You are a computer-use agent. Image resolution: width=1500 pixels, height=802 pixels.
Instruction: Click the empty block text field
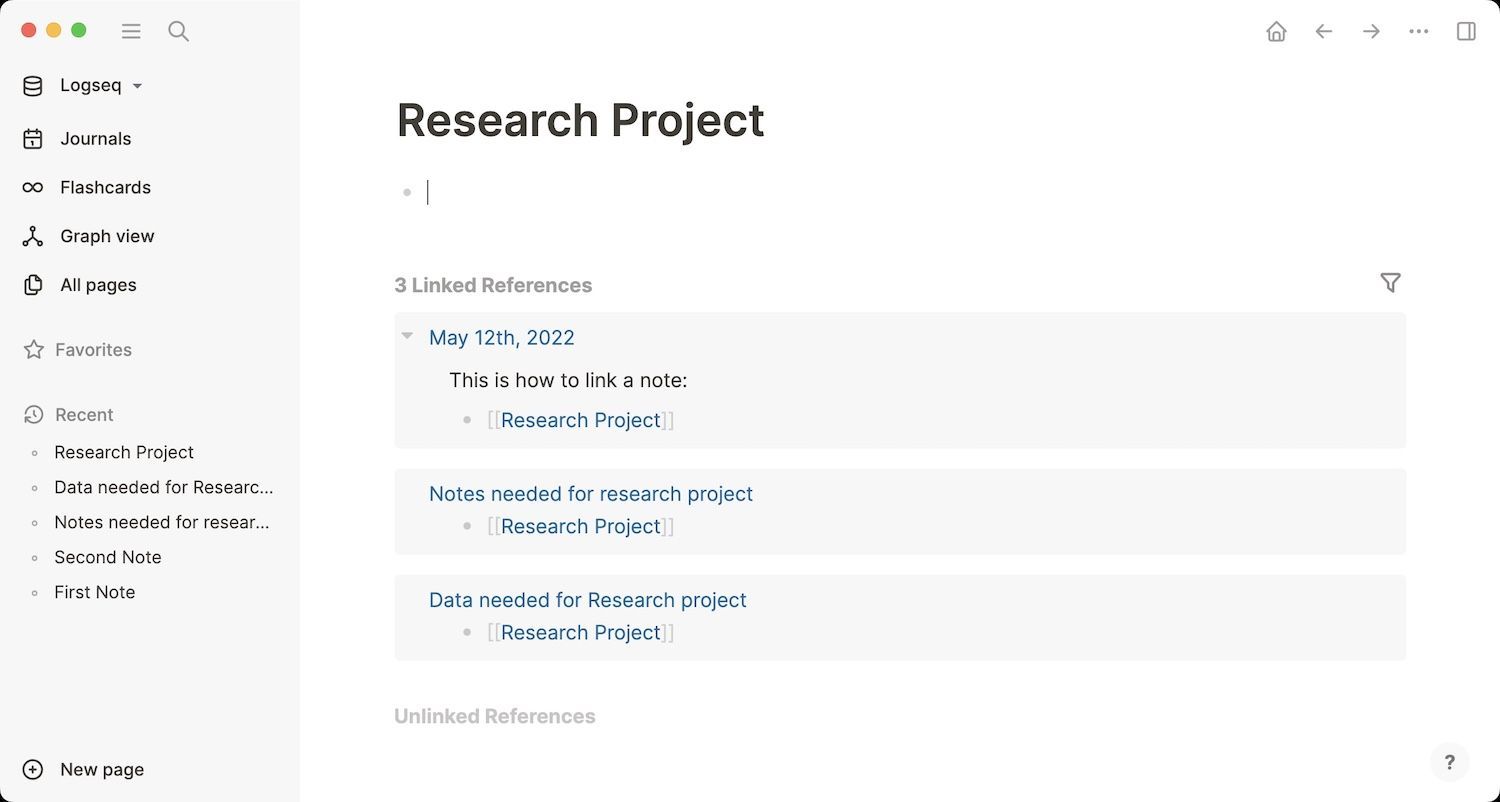pos(700,192)
